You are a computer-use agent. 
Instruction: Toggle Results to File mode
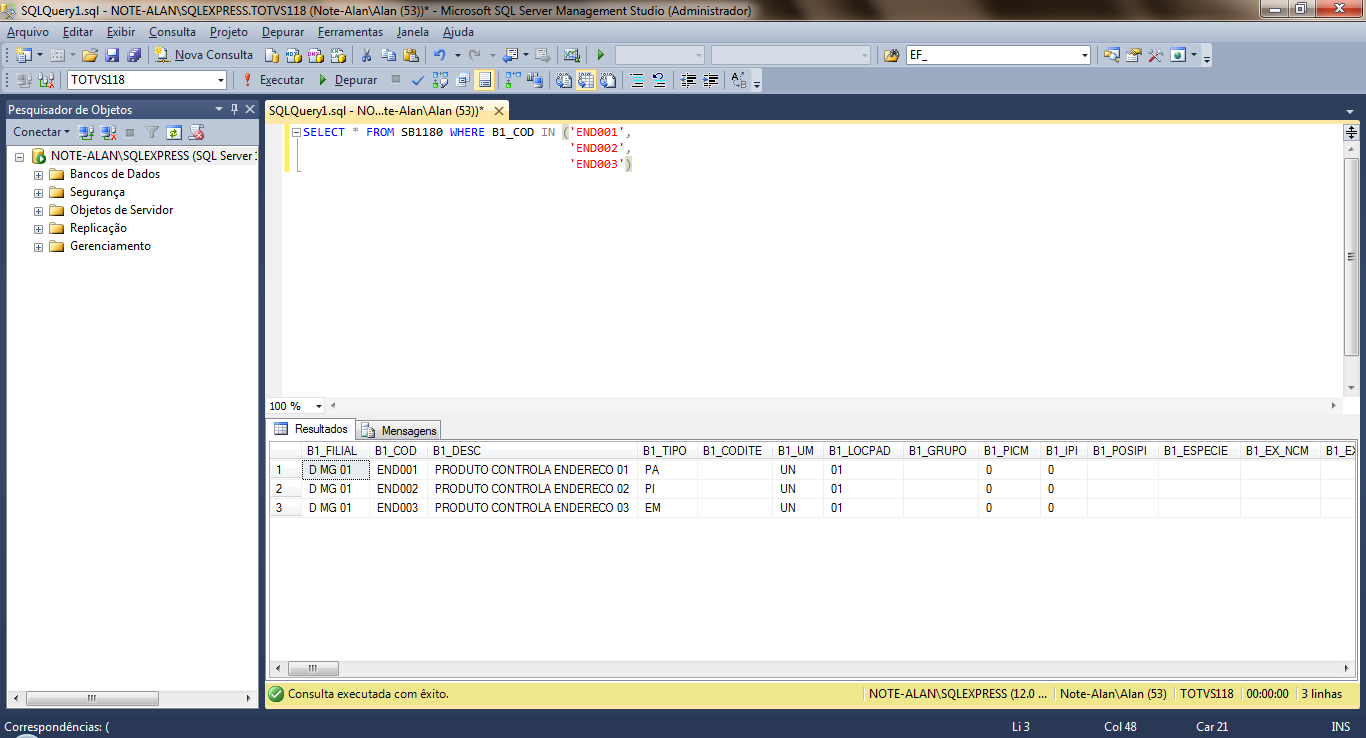point(608,80)
